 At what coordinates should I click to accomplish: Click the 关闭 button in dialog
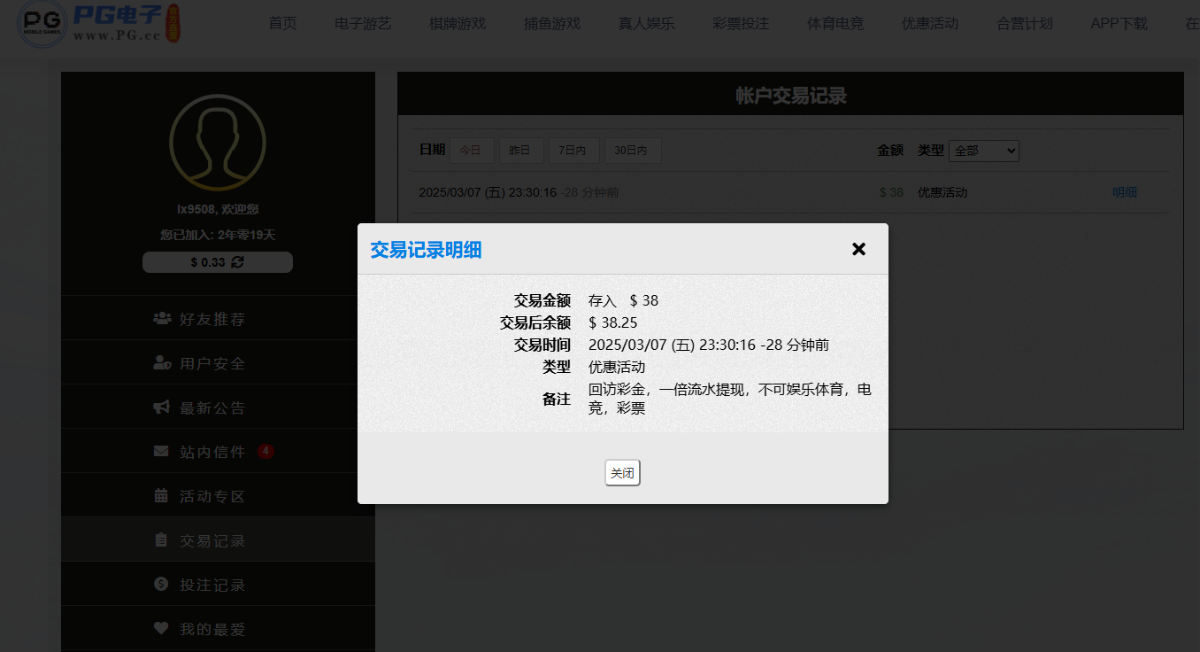click(622, 473)
